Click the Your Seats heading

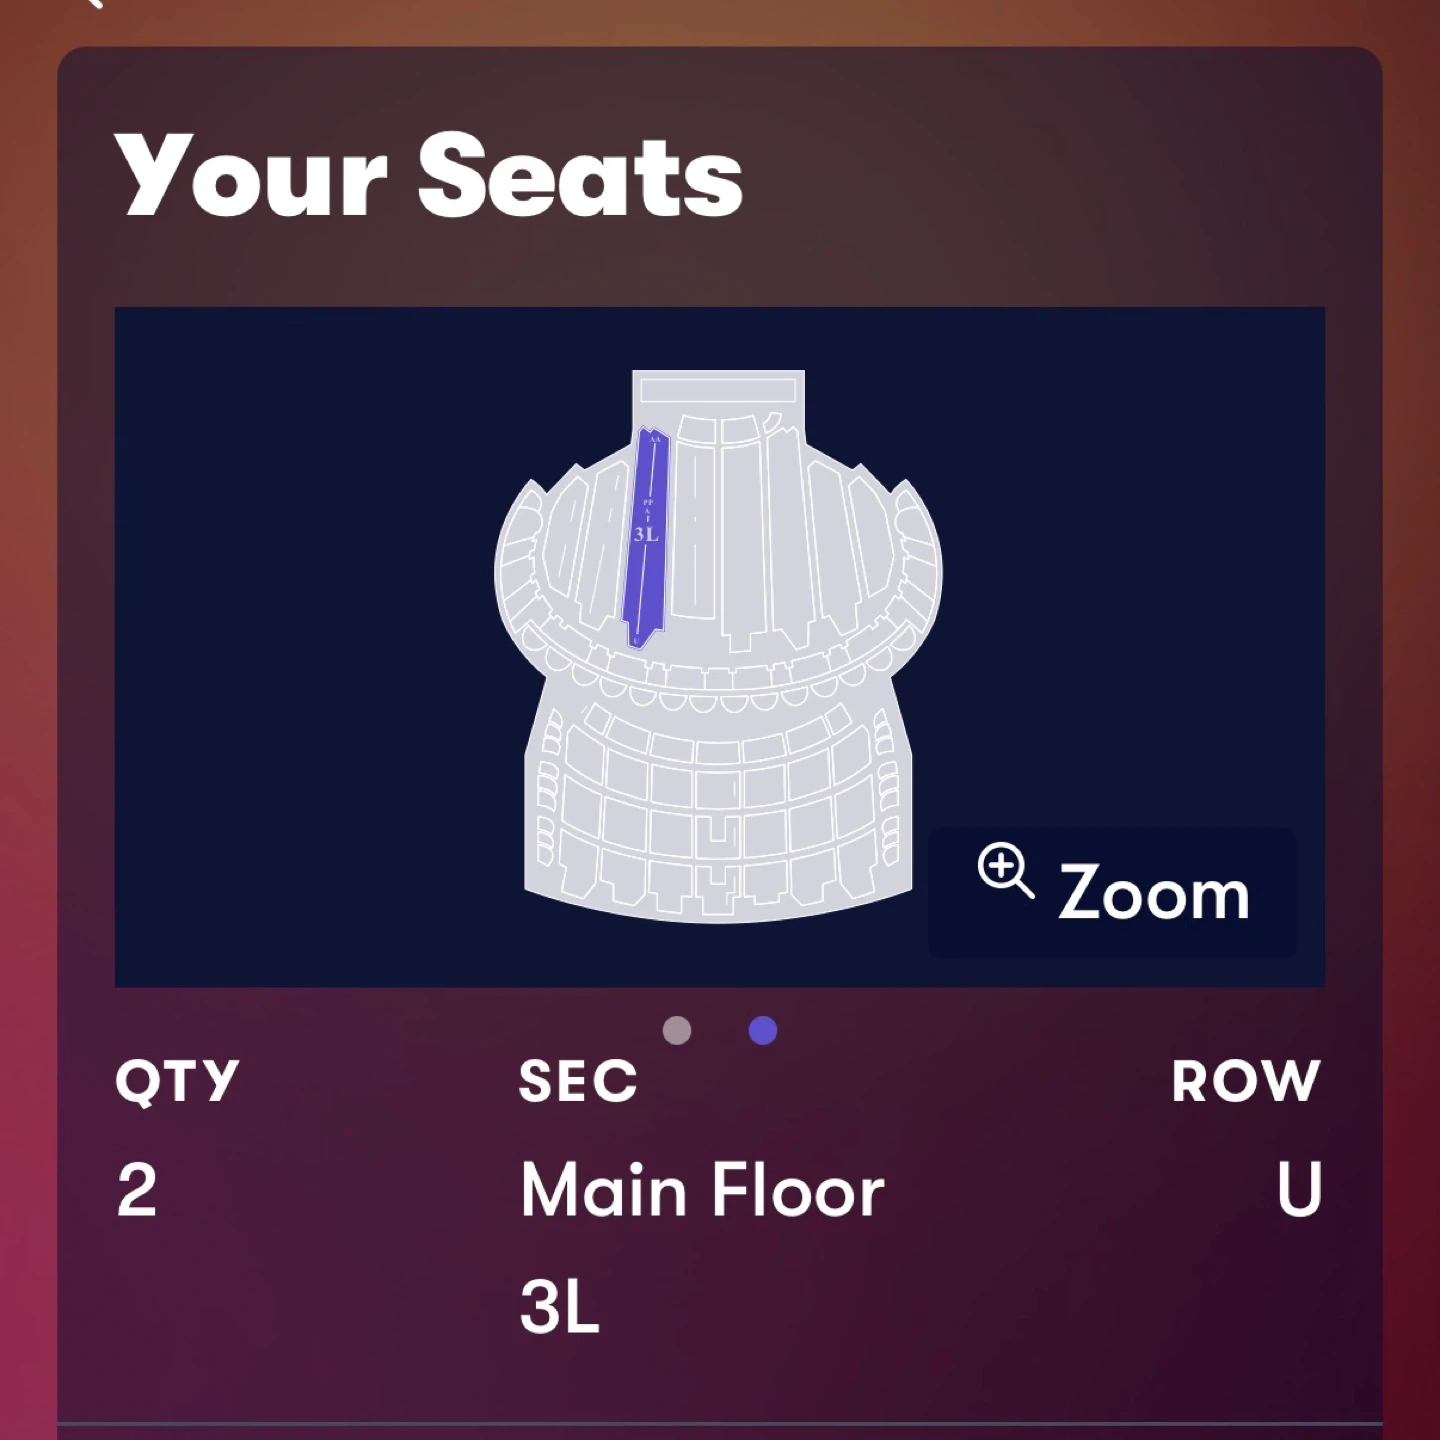pyautogui.click(x=429, y=175)
